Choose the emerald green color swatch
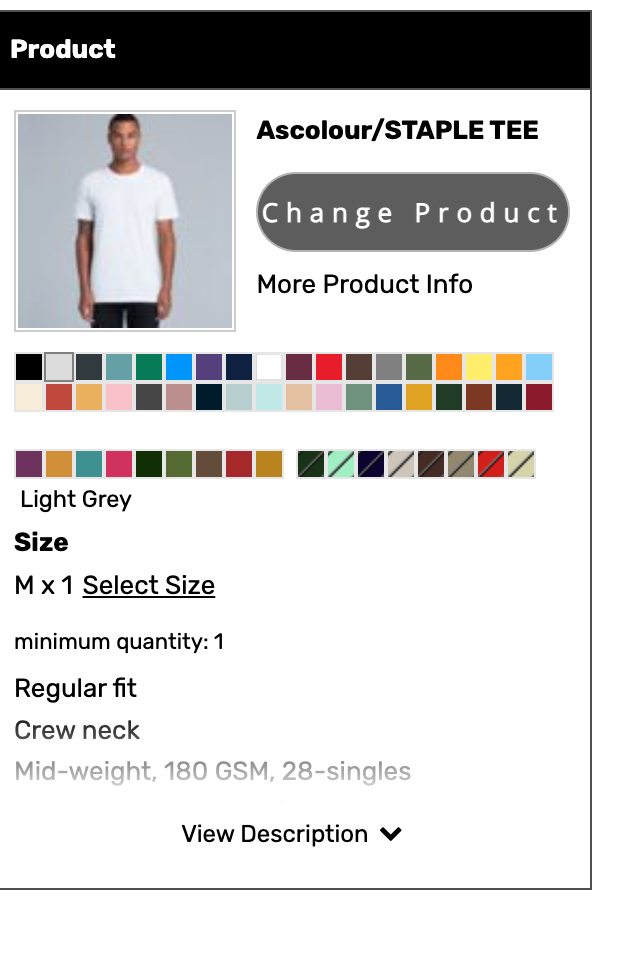This screenshot has height=960, width=630. [149, 367]
